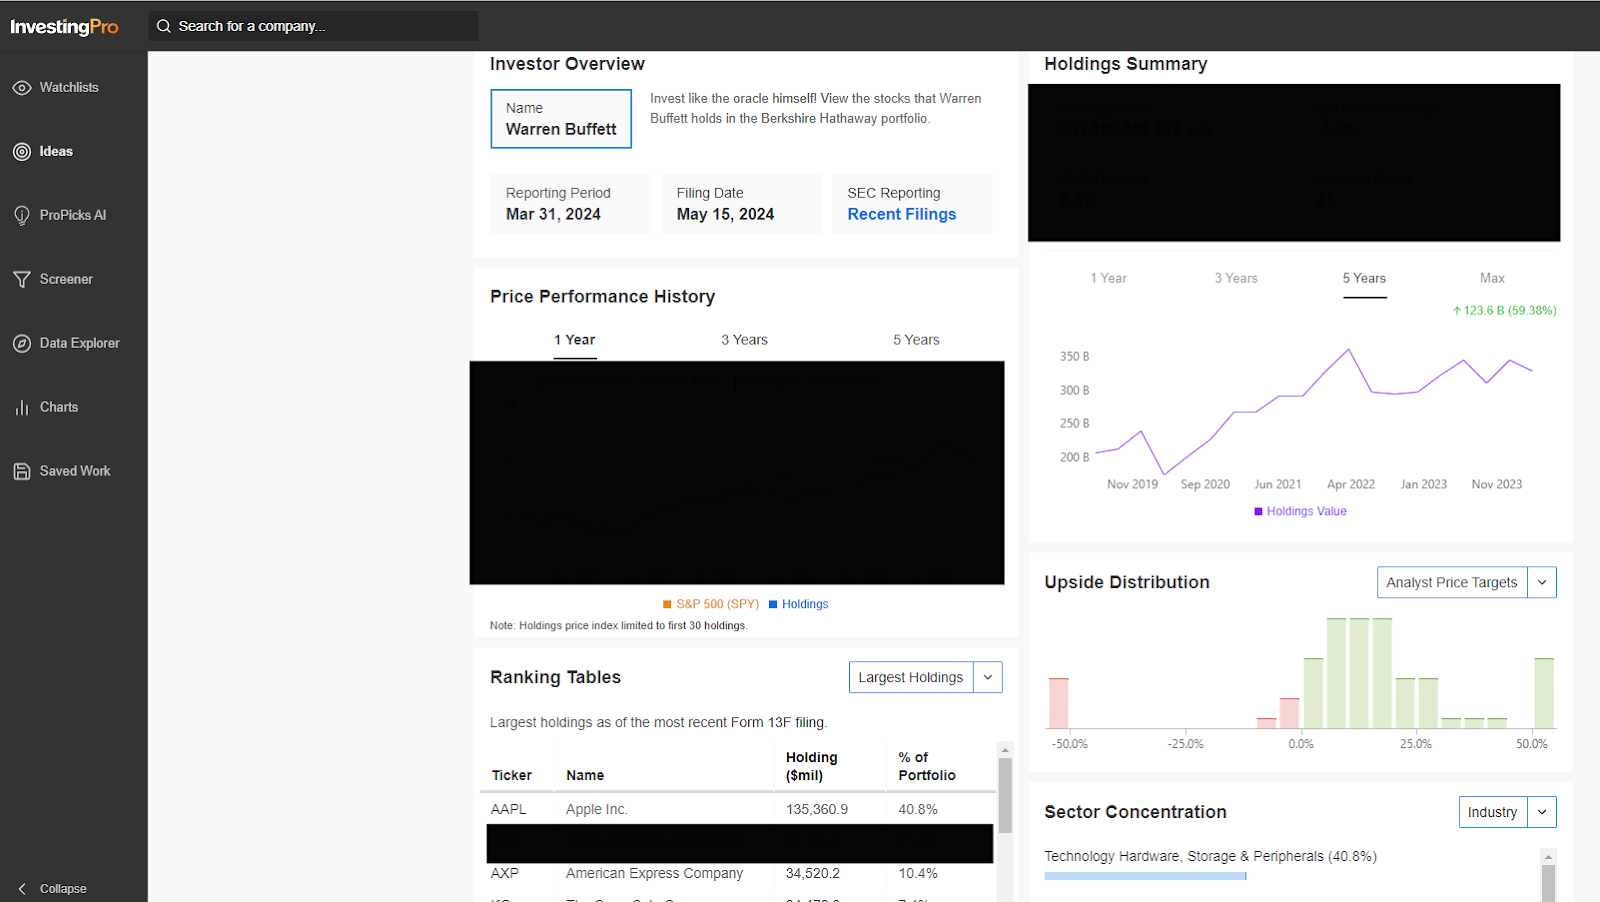
Task: Open the Ideas target icon
Action: click(22, 152)
